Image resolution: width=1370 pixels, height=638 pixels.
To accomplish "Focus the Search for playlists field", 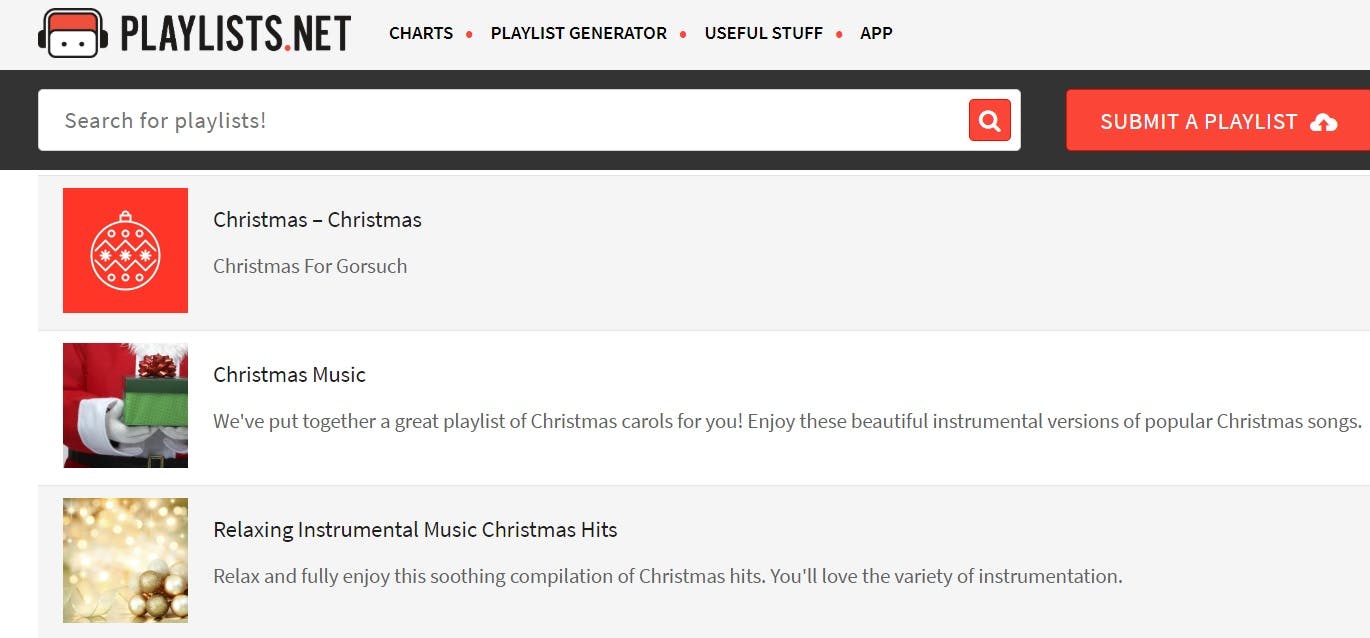I will (500, 121).
